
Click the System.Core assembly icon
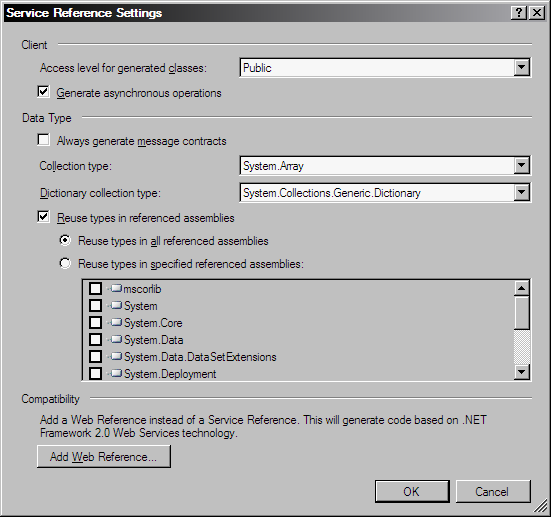[116, 322]
